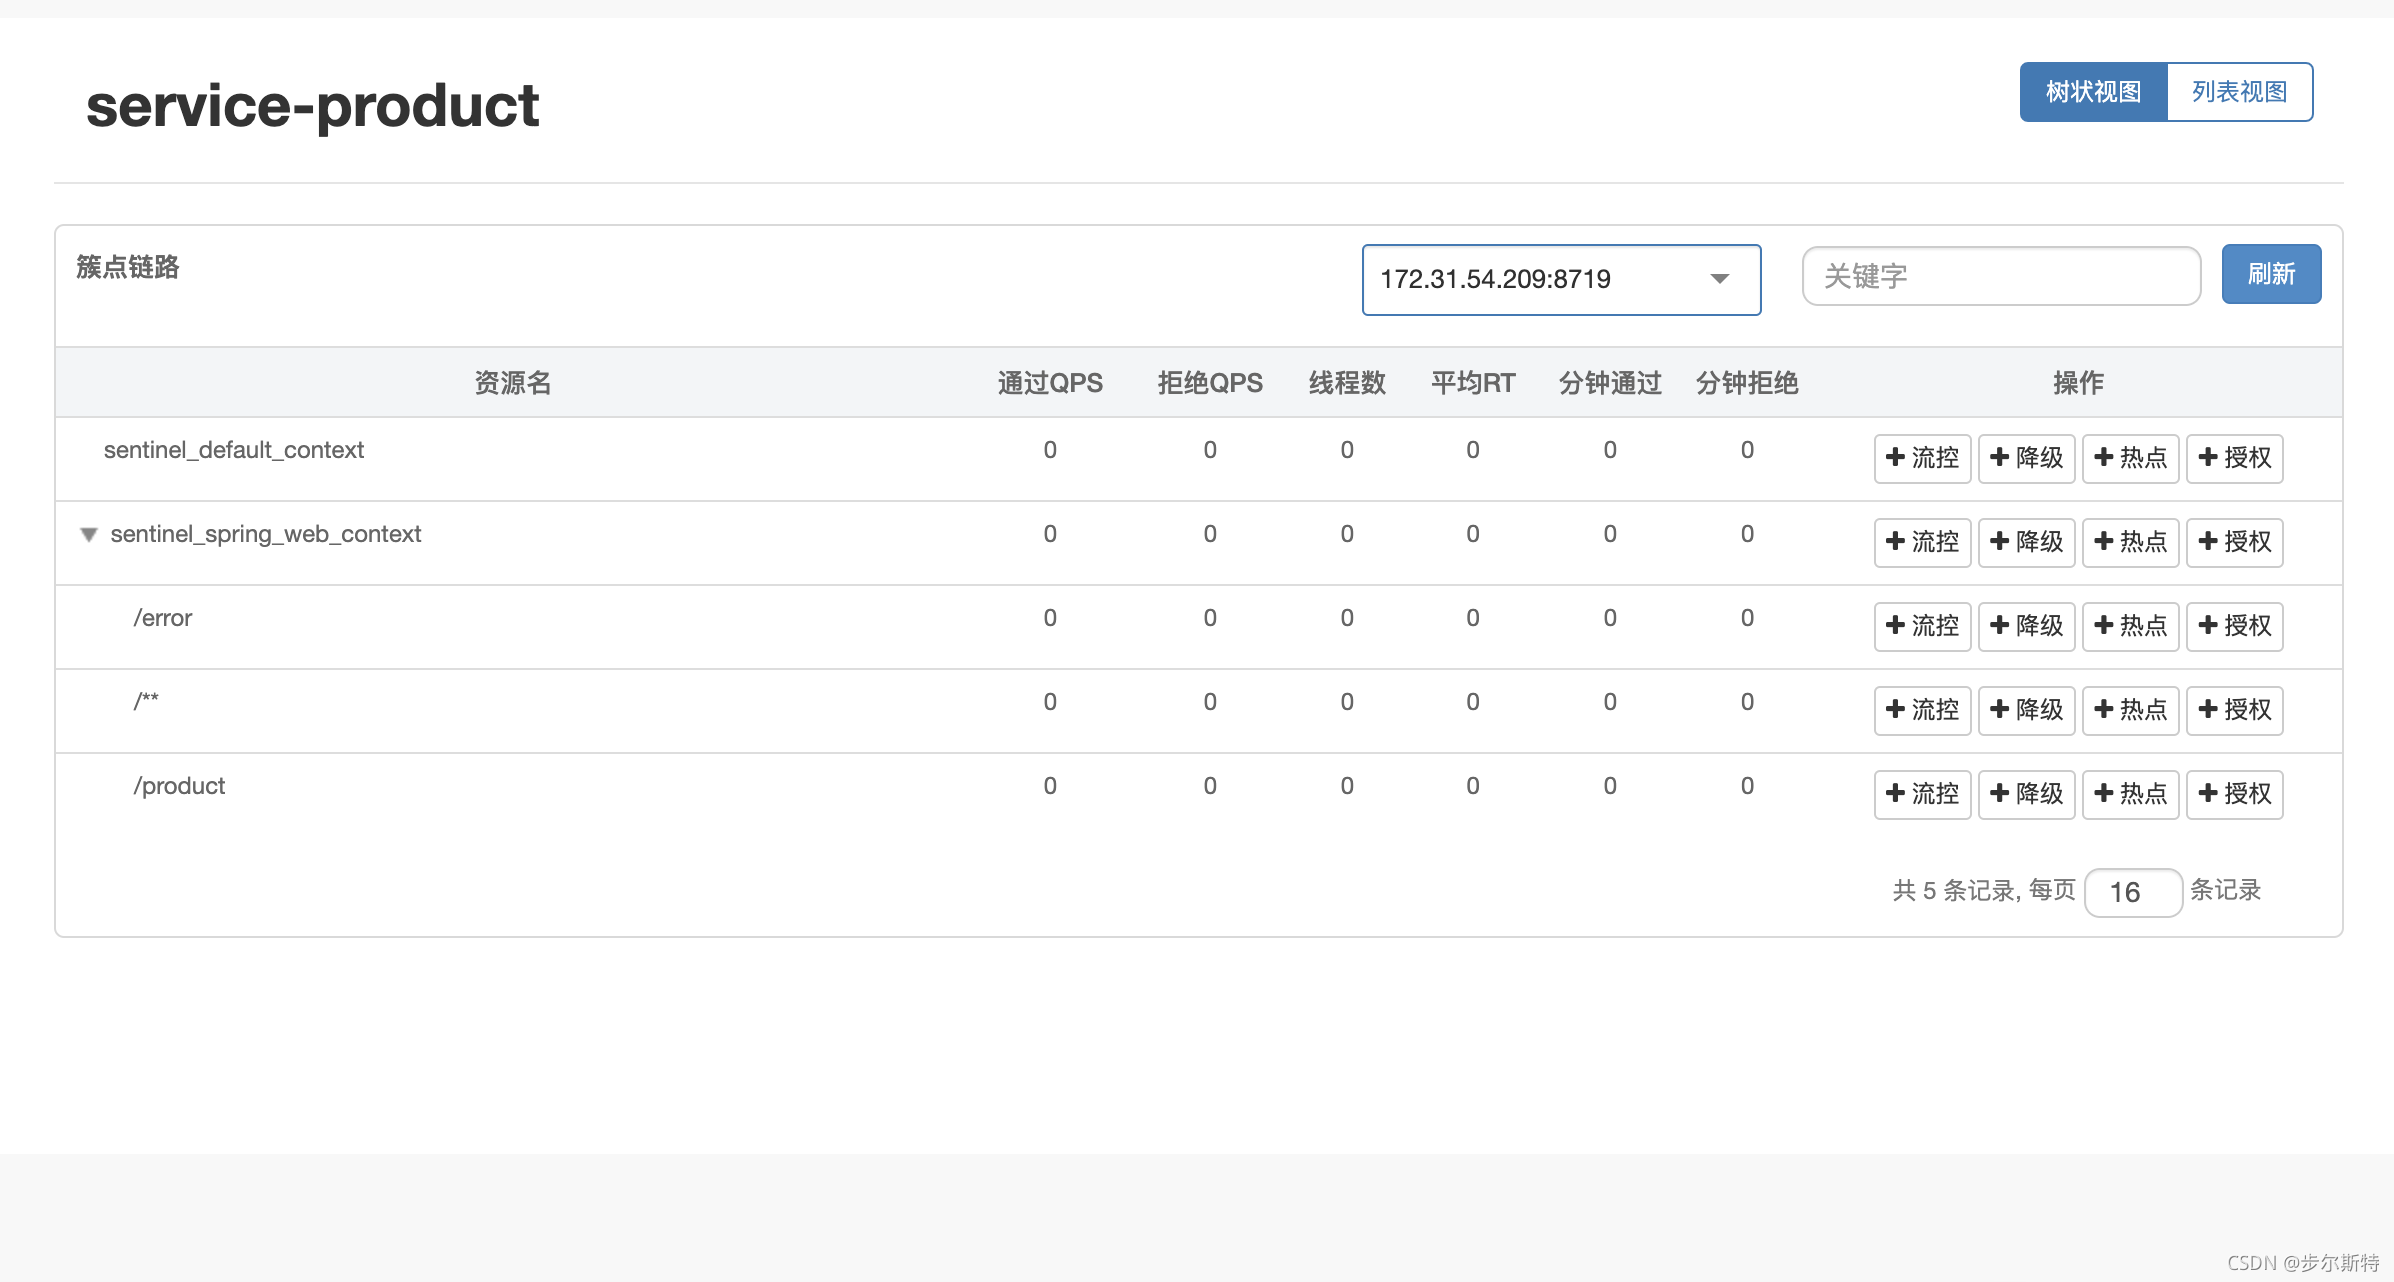Add authority rule for /product resource
Viewport: 2394px width, 1282px height.
pyautogui.click(x=2234, y=794)
